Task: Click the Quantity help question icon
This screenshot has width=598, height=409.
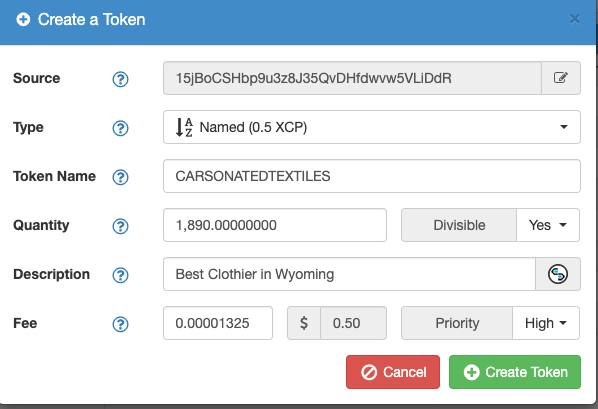Action: (120, 226)
